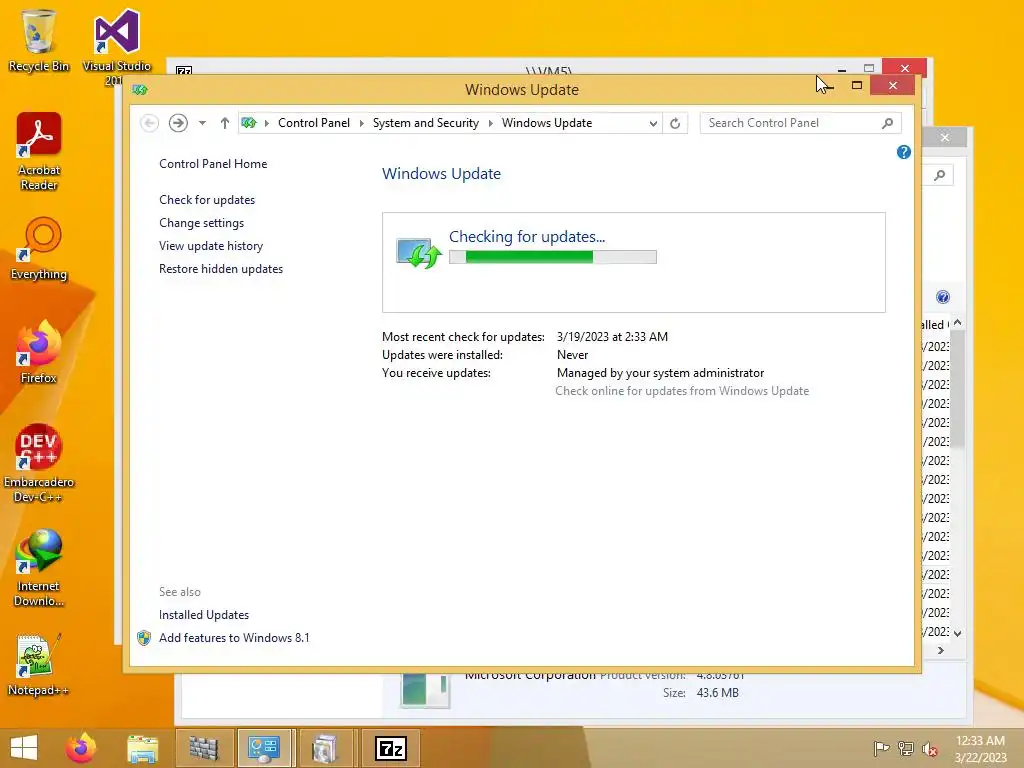Click the search magnifier in Control Panel search
Viewport: 1024px width, 768px height.
point(887,123)
